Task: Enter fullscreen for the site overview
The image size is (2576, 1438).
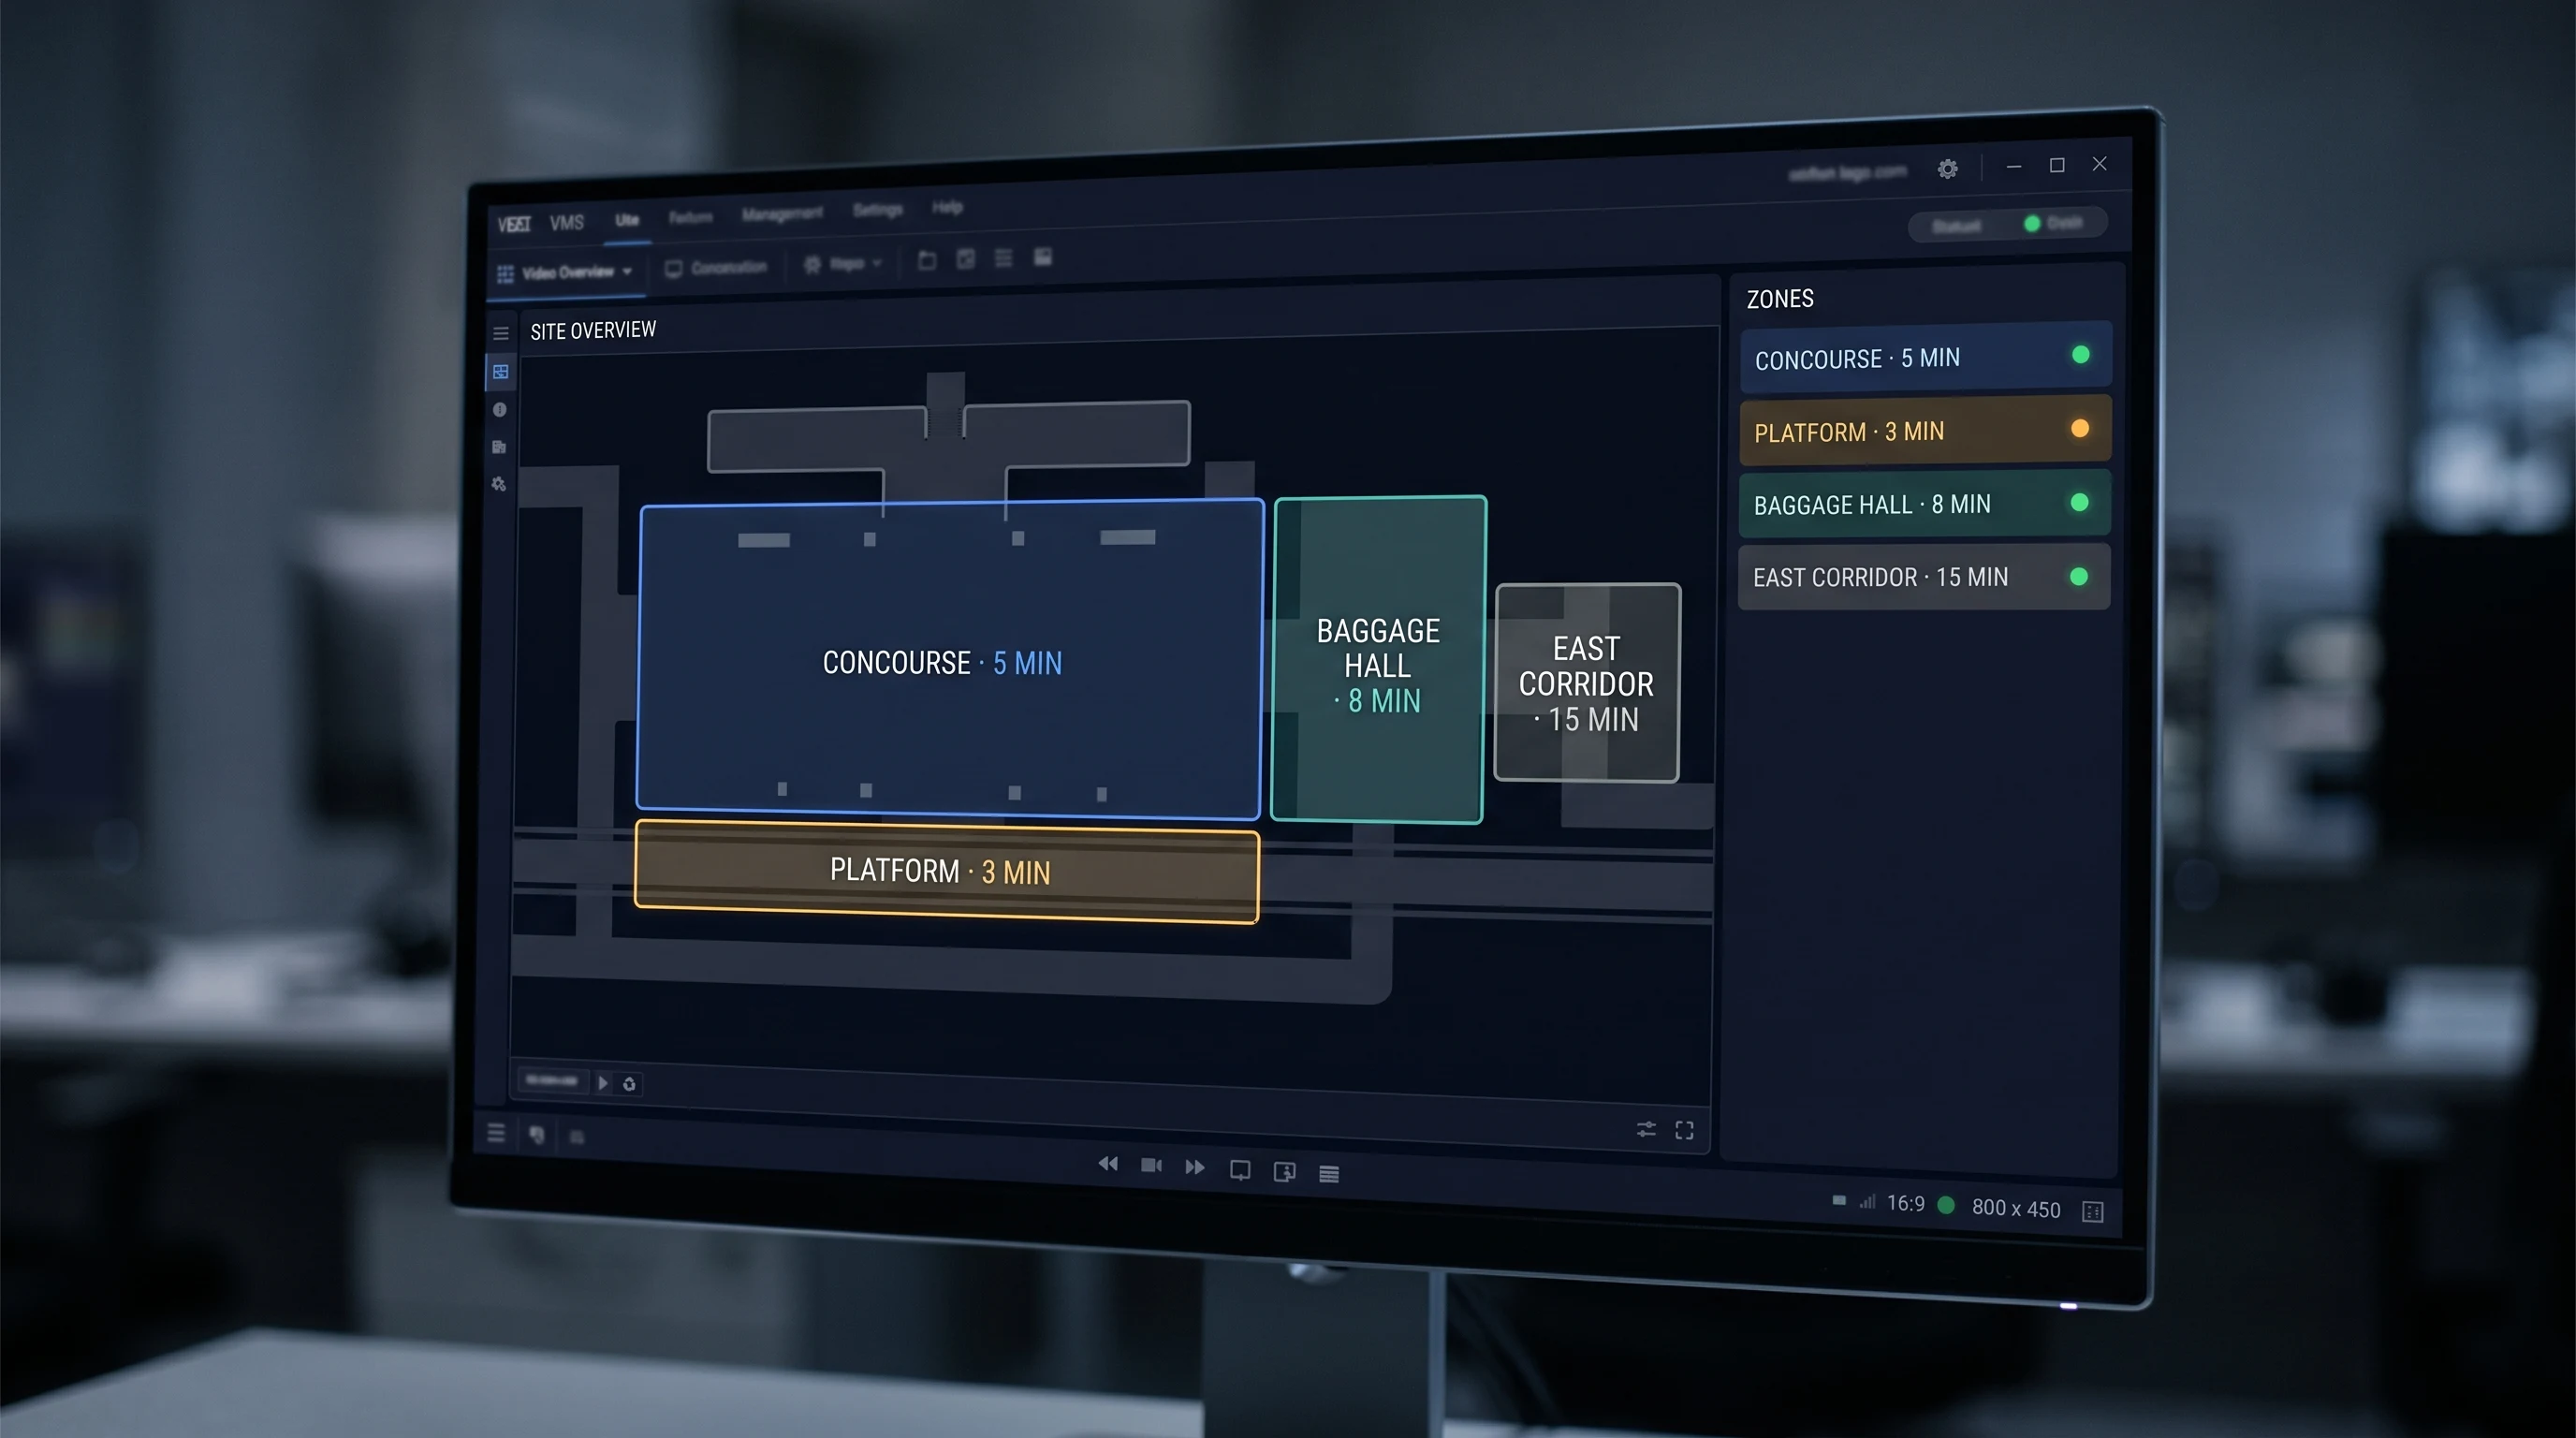Action: point(1684,1130)
